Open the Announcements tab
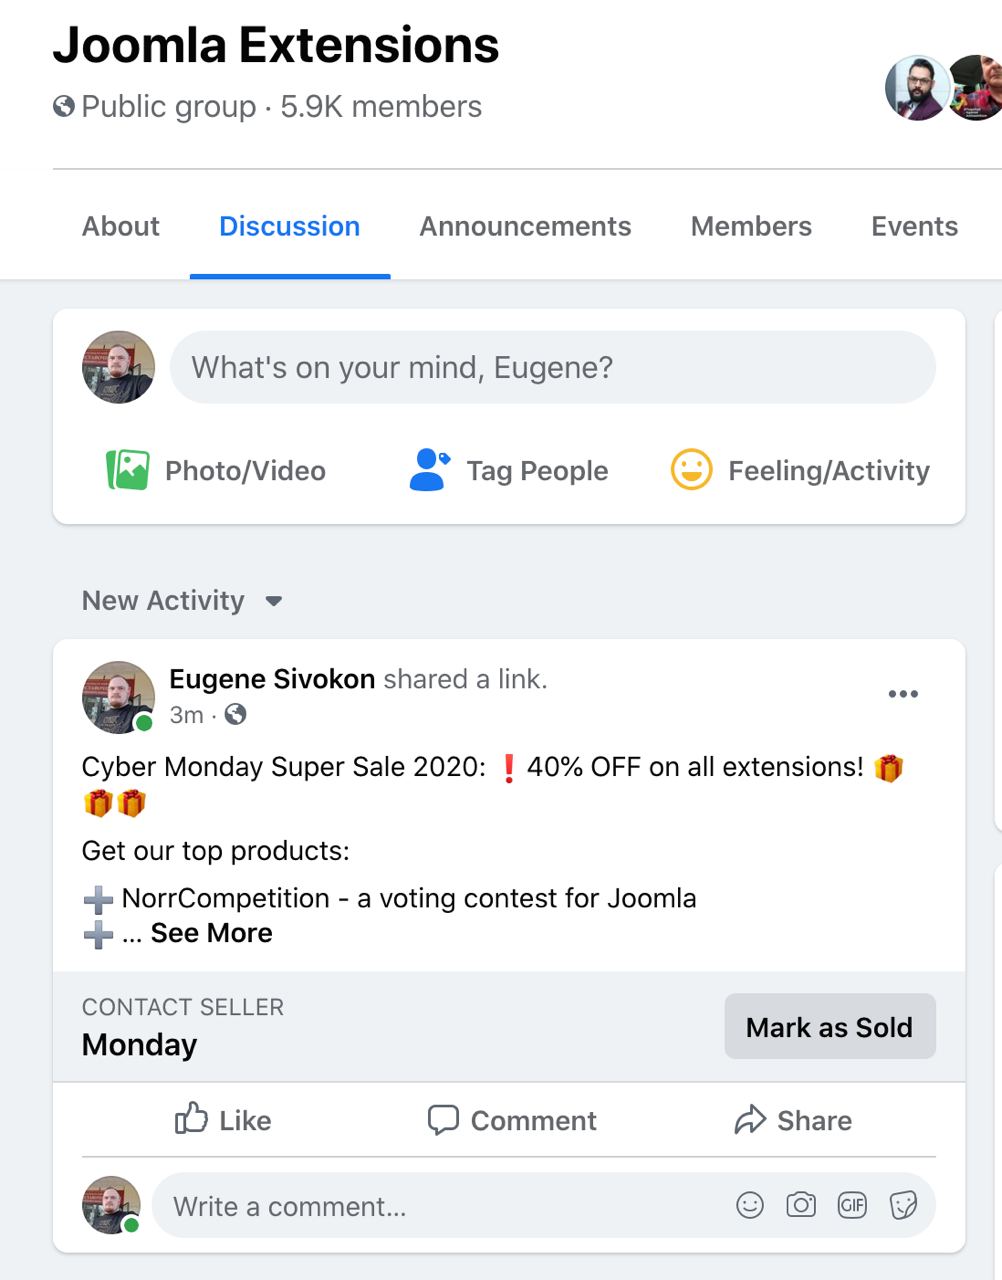 (x=525, y=226)
